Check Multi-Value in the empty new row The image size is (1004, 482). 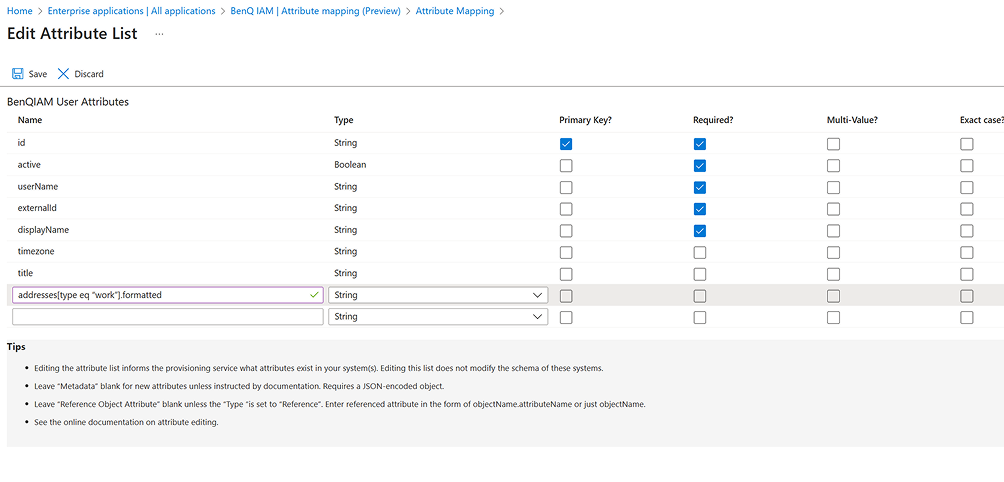pyautogui.click(x=833, y=317)
